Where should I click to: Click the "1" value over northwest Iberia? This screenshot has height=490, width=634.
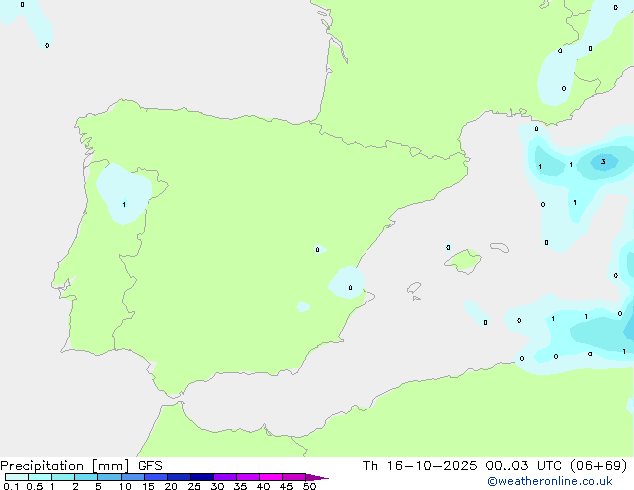point(124,205)
